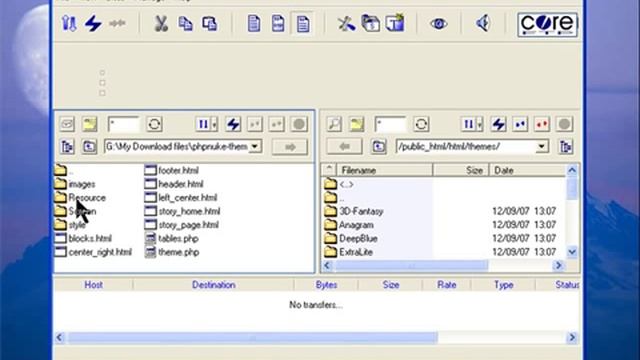Image resolution: width=640 pixels, height=360 pixels.
Task: Click the local path field G:\My Download files
Action: pyautogui.click(x=176, y=147)
